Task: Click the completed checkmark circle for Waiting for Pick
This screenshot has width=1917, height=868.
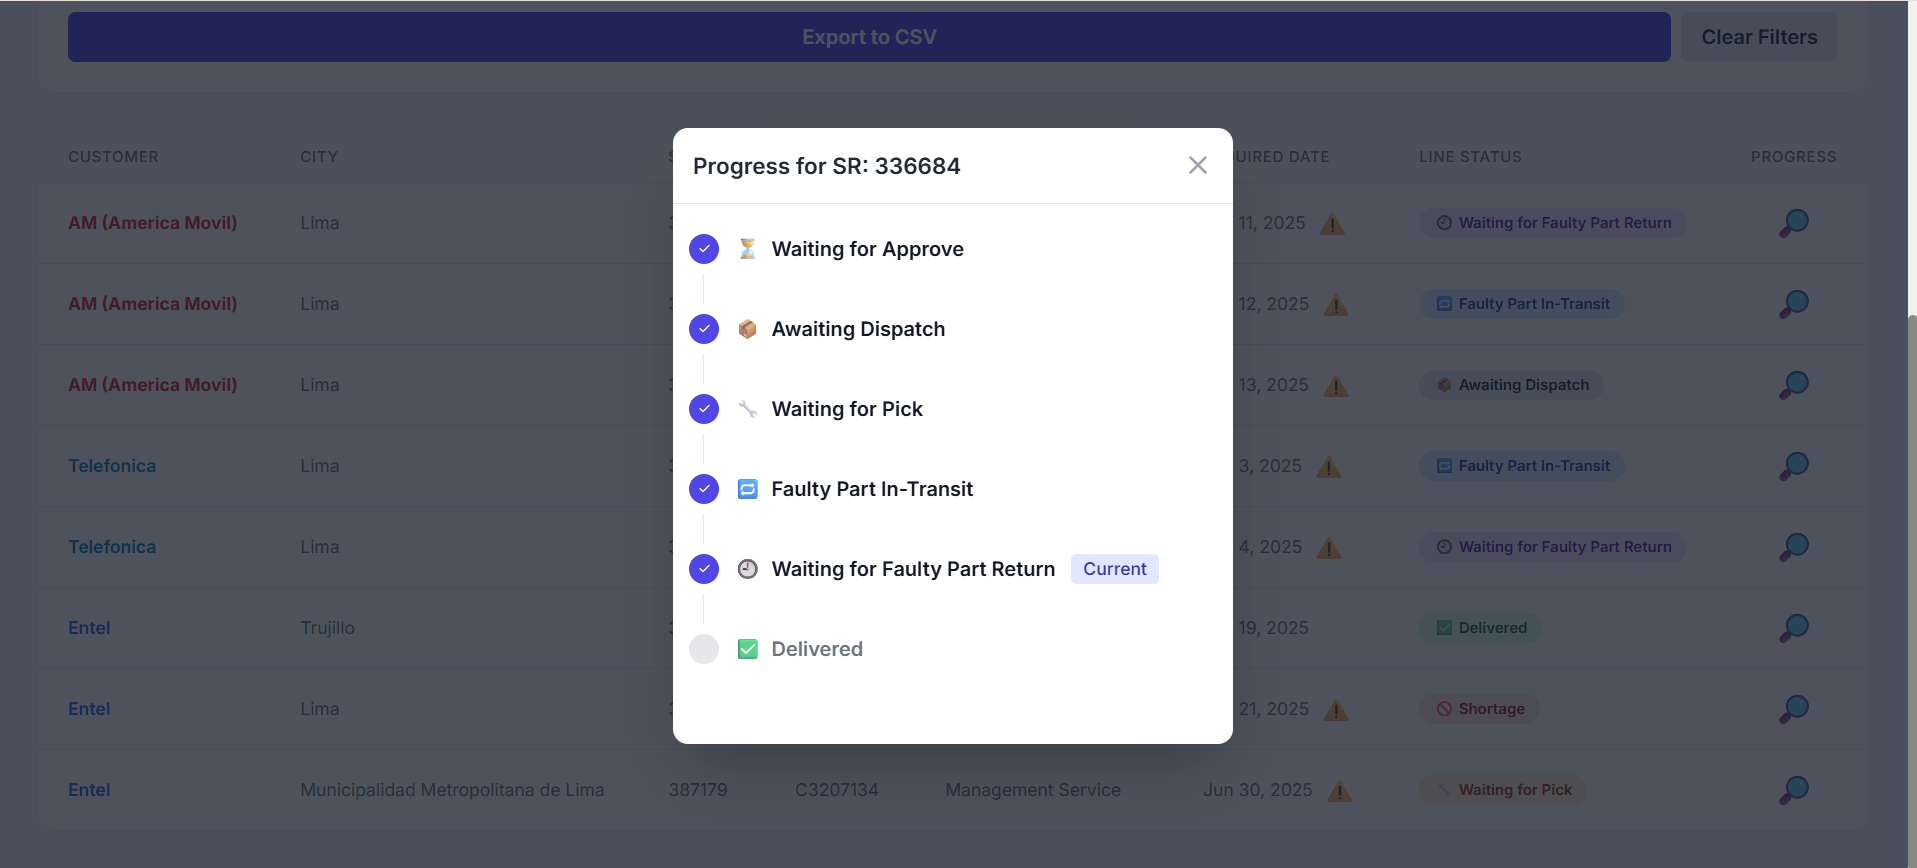Action: [704, 409]
